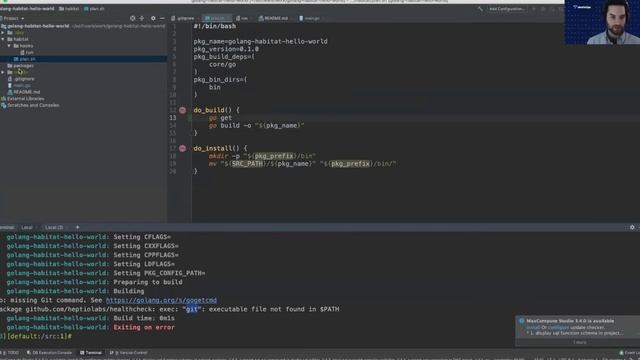Open the Terminal tool window button
This screenshot has width=640, height=360.
tap(91, 353)
